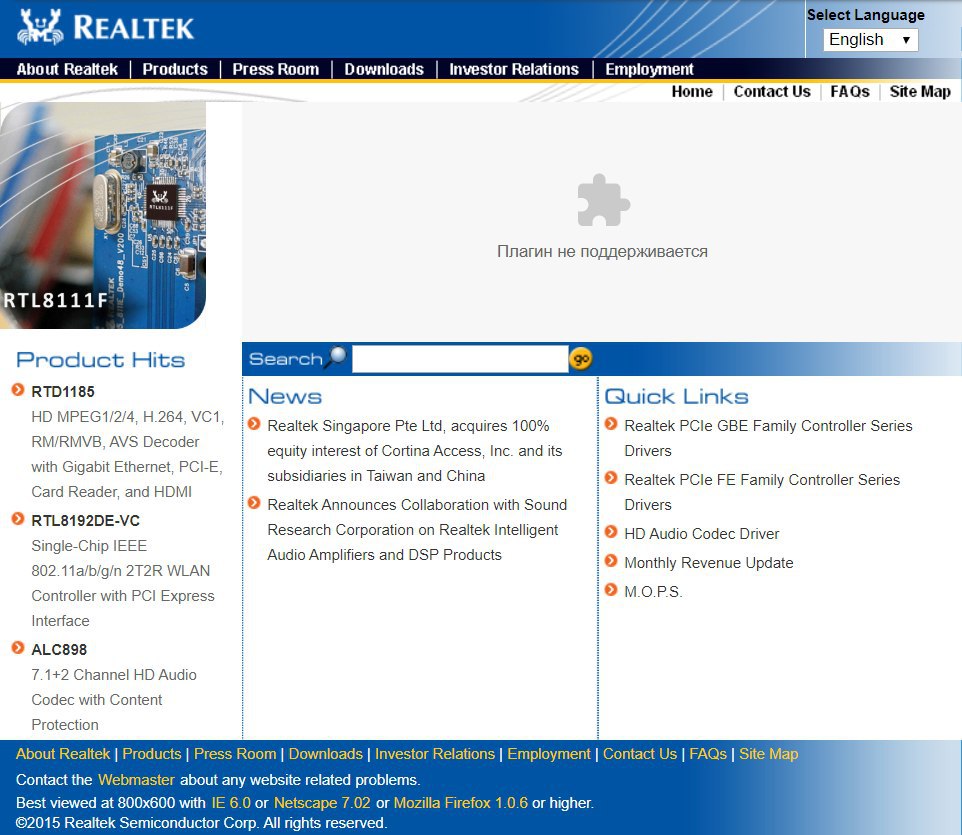Click in the Search text field
Image resolution: width=962 pixels, height=835 pixels.
point(460,359)
